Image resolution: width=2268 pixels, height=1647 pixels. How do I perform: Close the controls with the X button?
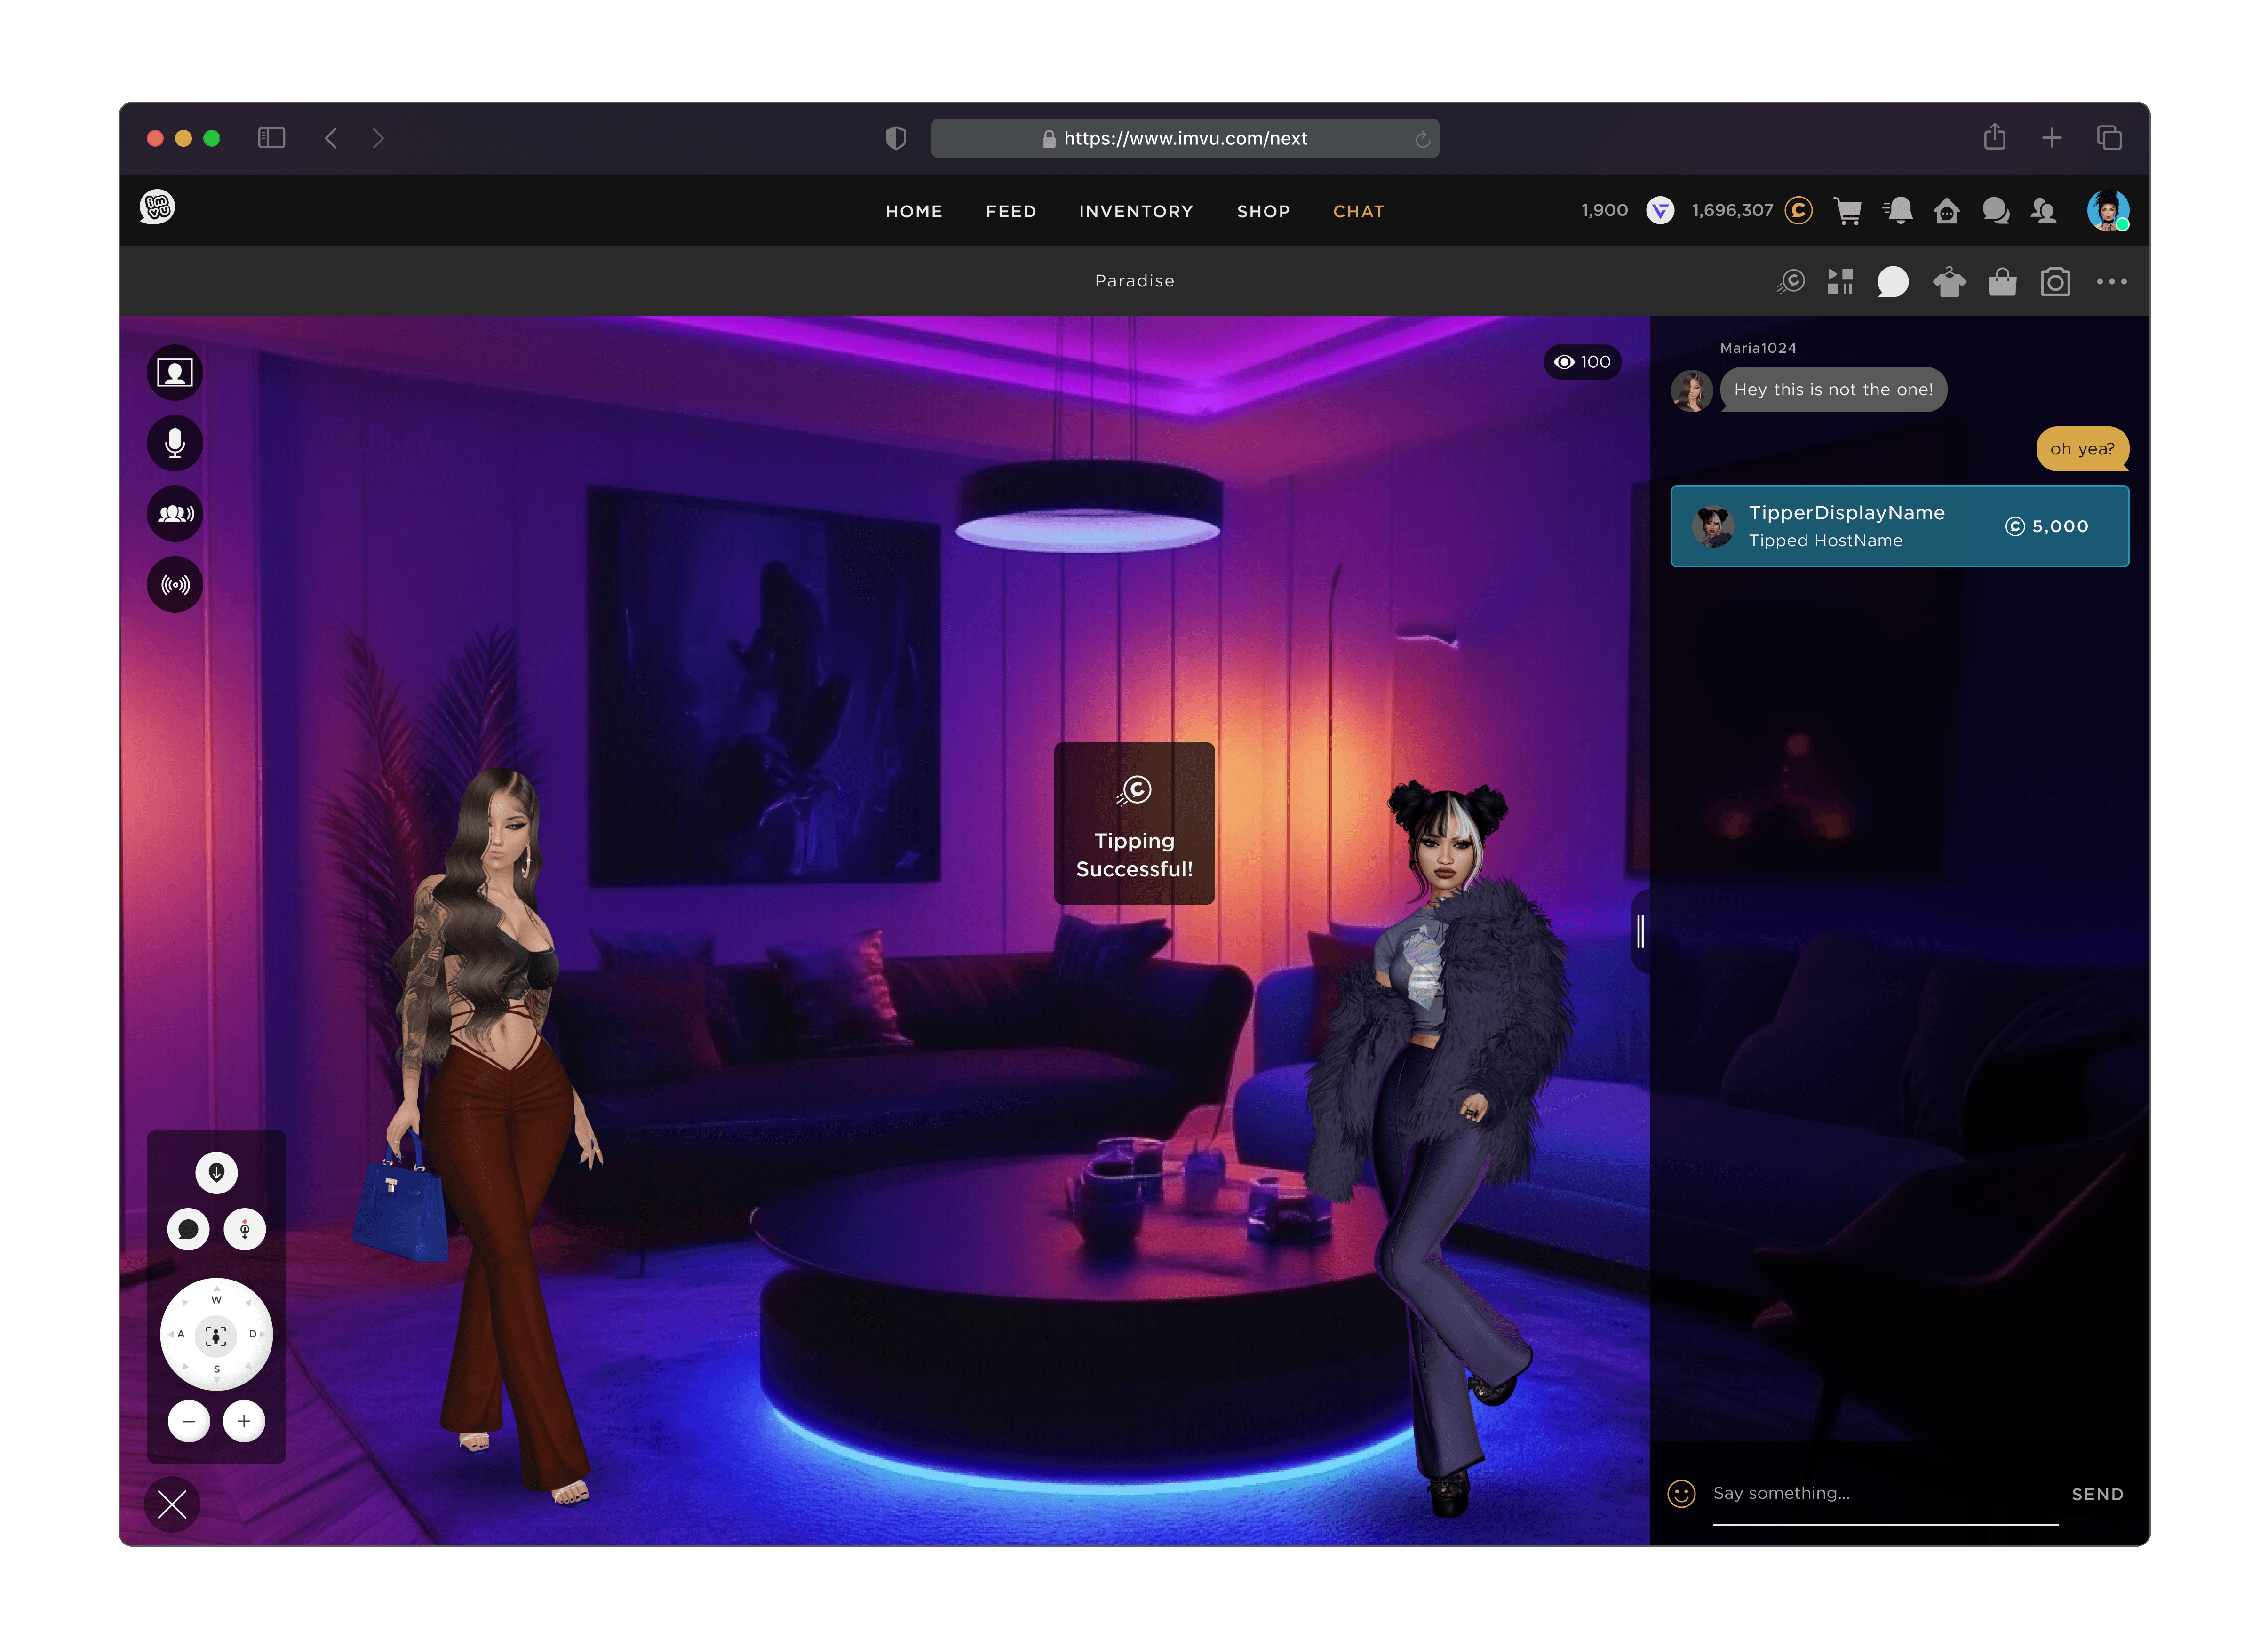[172, 1504]
